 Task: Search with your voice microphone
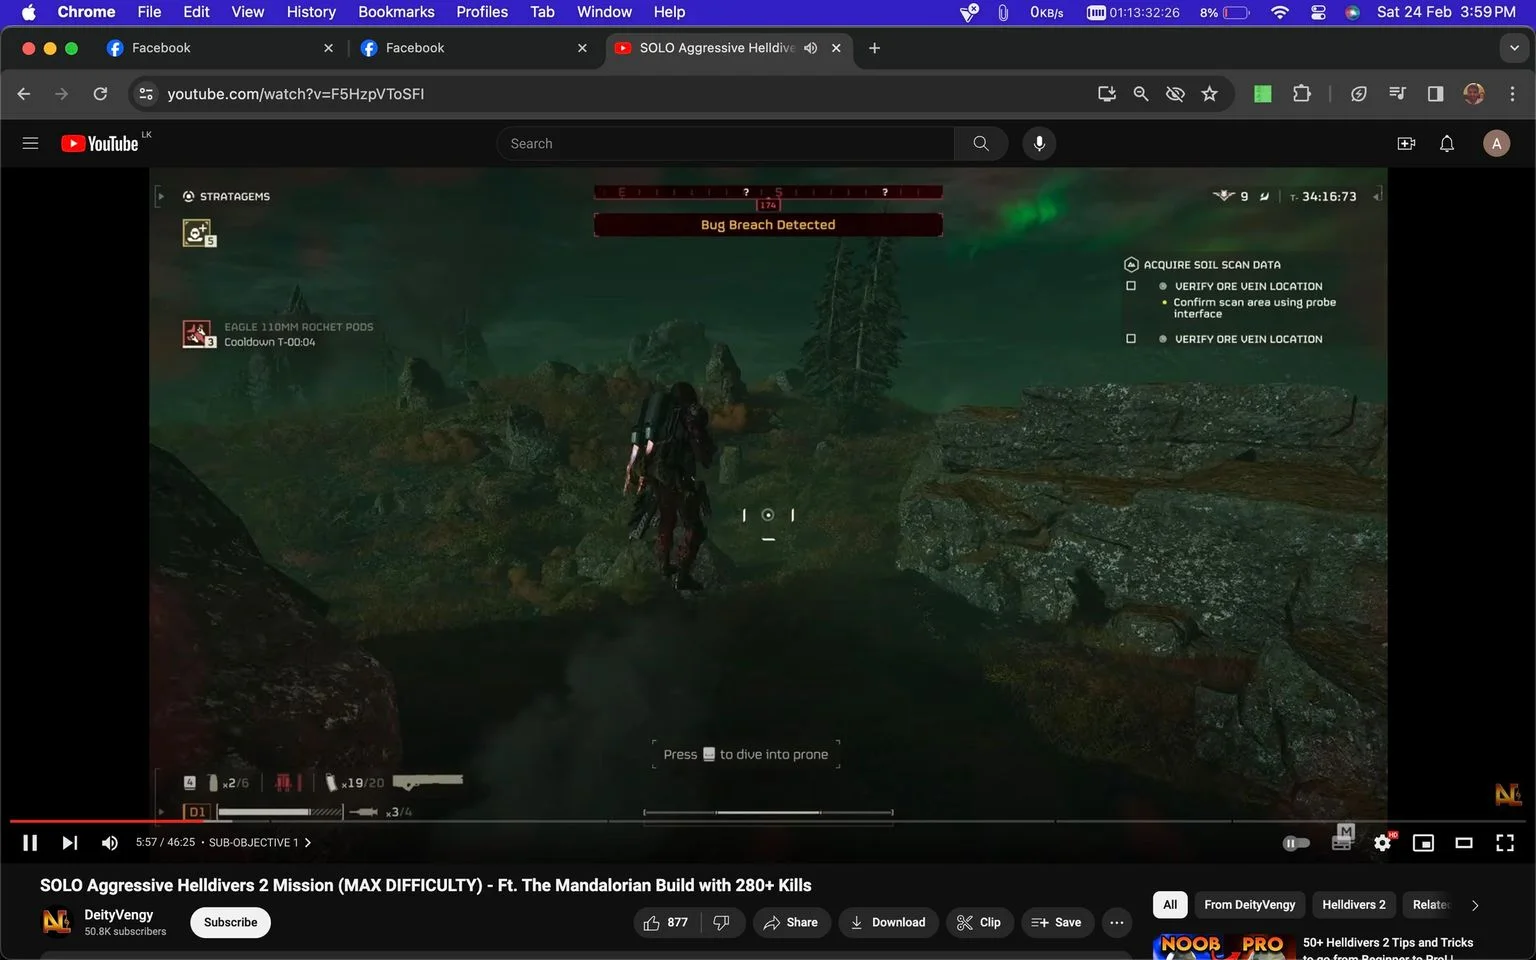pos(1039,143)
